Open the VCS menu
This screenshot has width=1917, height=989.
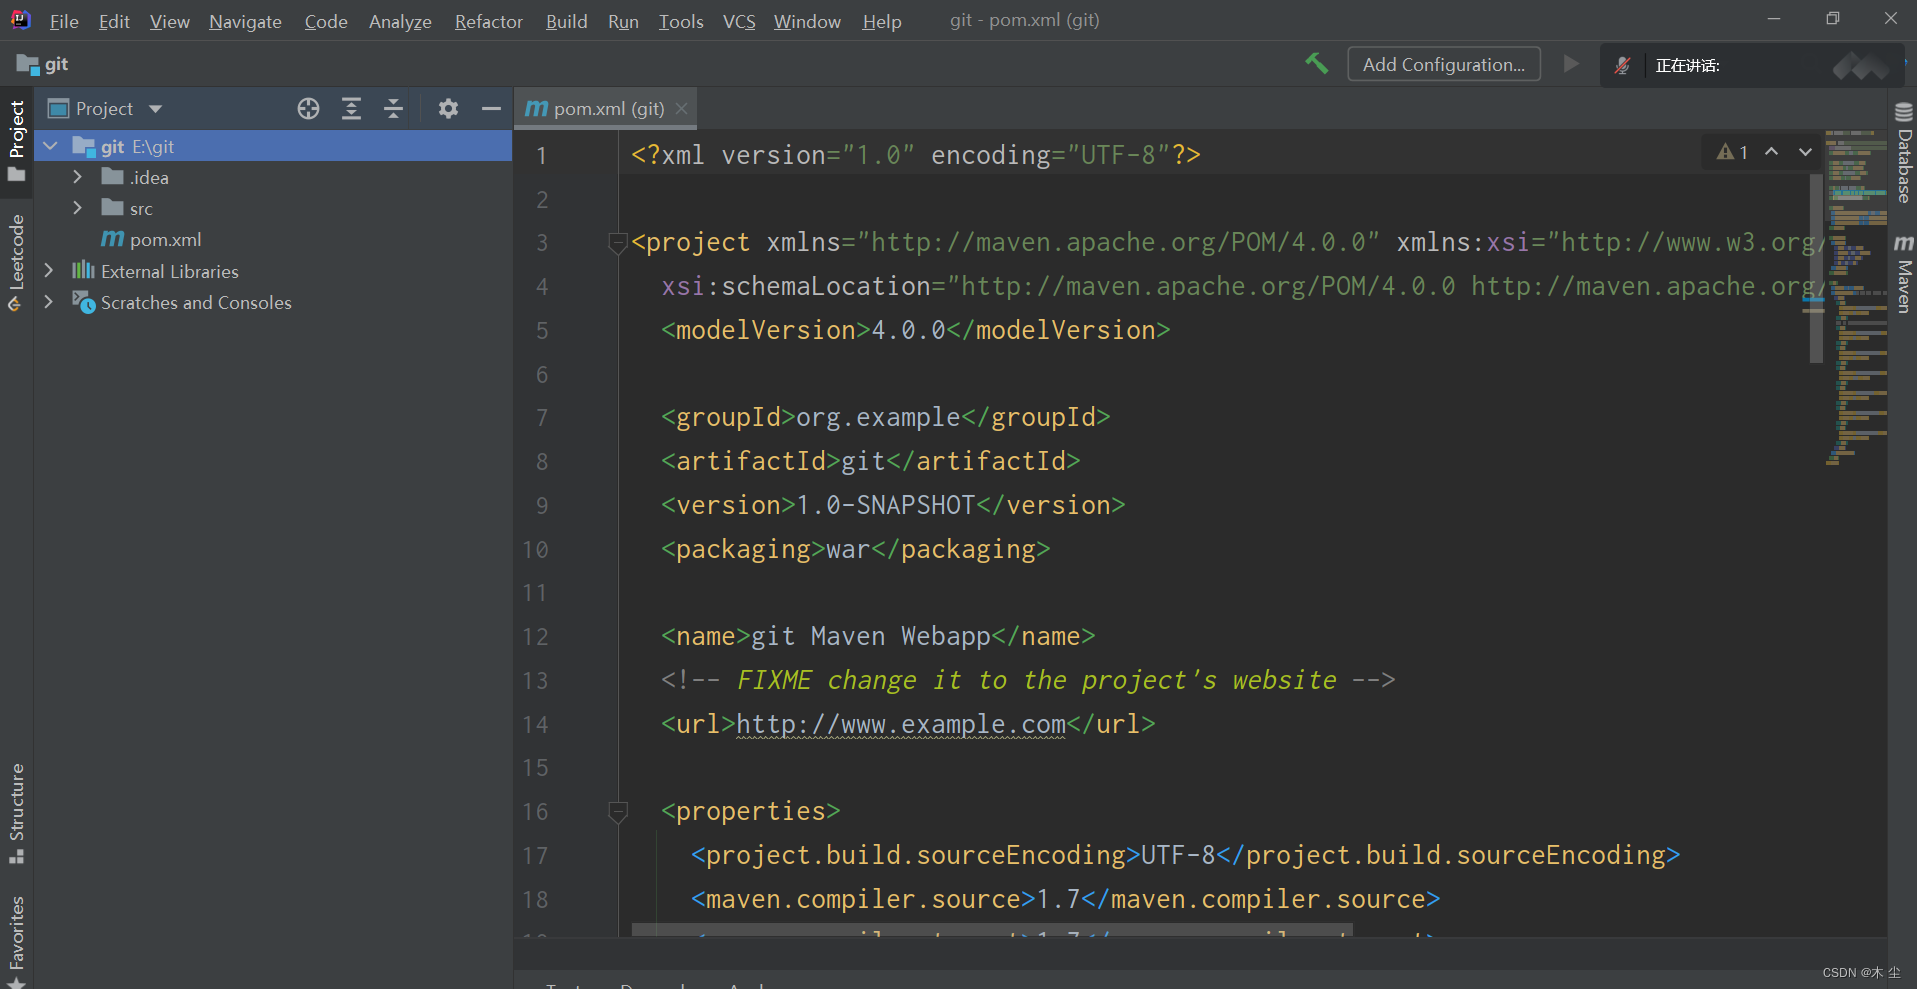pyautogui.click(x=739, y=21)
